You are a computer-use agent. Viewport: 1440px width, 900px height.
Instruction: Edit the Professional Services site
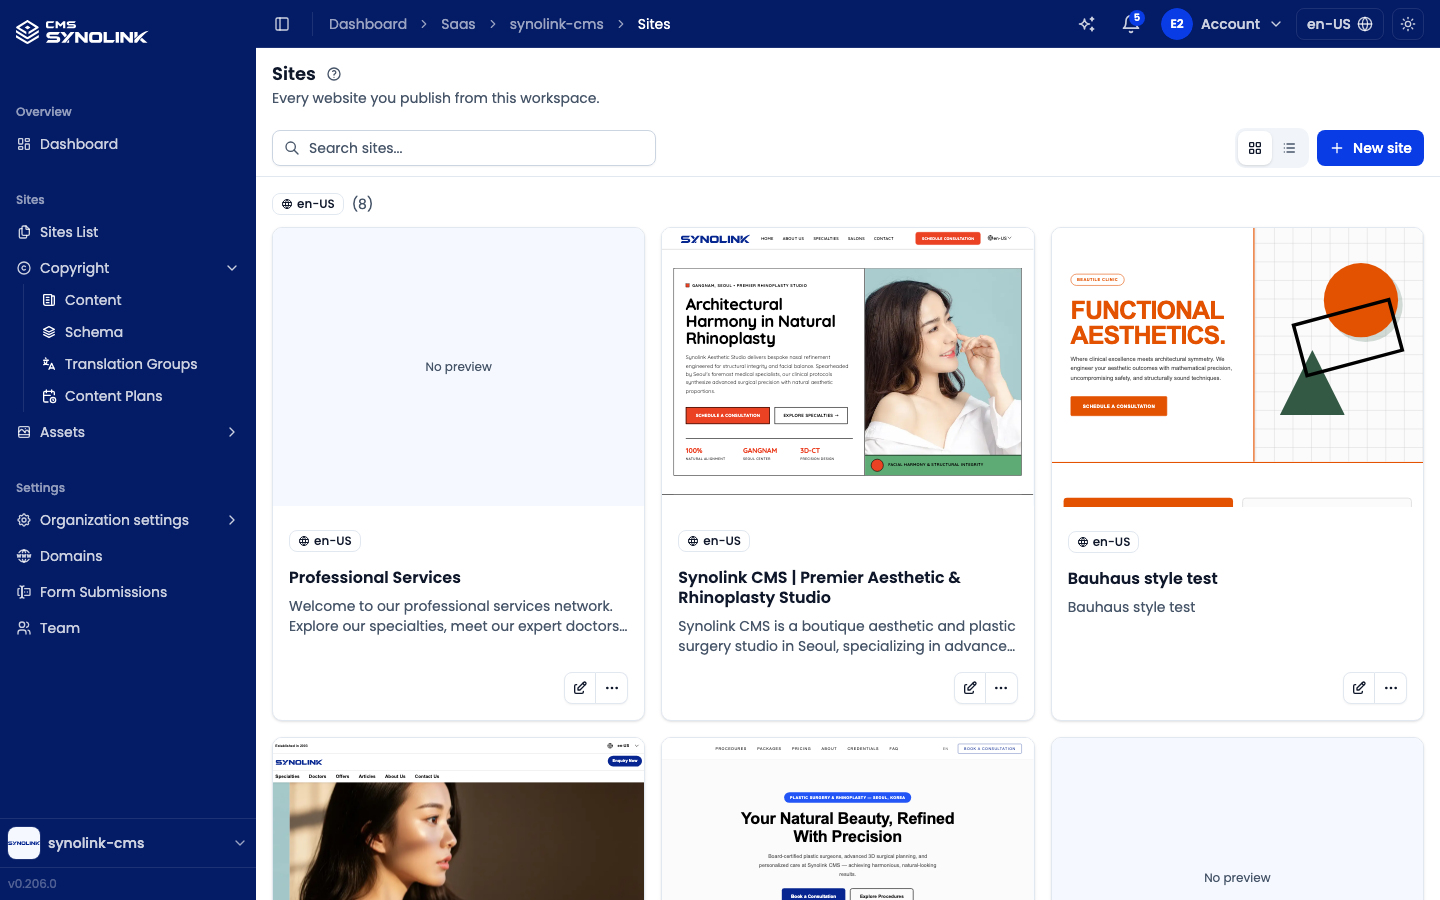pos(580,688)
